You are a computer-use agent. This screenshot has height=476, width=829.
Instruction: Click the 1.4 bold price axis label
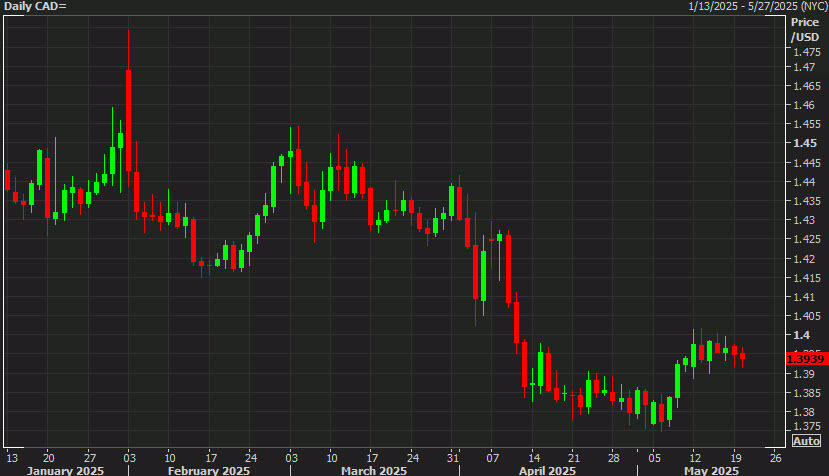[x=801, y=335]
